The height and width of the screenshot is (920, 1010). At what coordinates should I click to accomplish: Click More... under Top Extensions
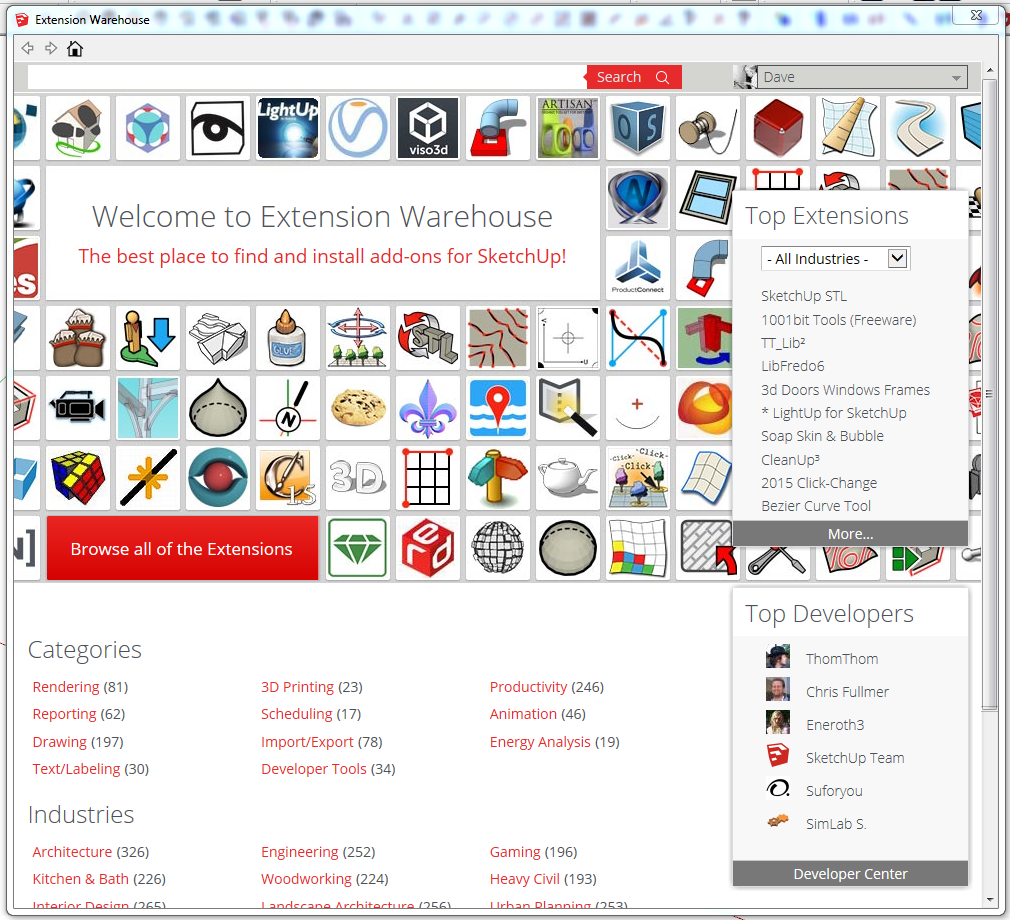(850, 534)
